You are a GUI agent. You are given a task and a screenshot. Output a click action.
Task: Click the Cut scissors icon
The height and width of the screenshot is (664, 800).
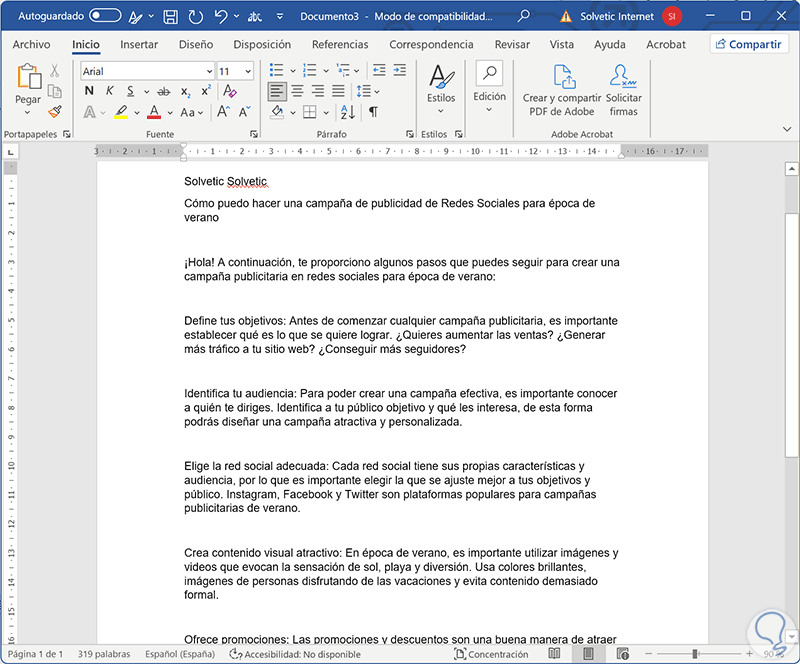55,70
